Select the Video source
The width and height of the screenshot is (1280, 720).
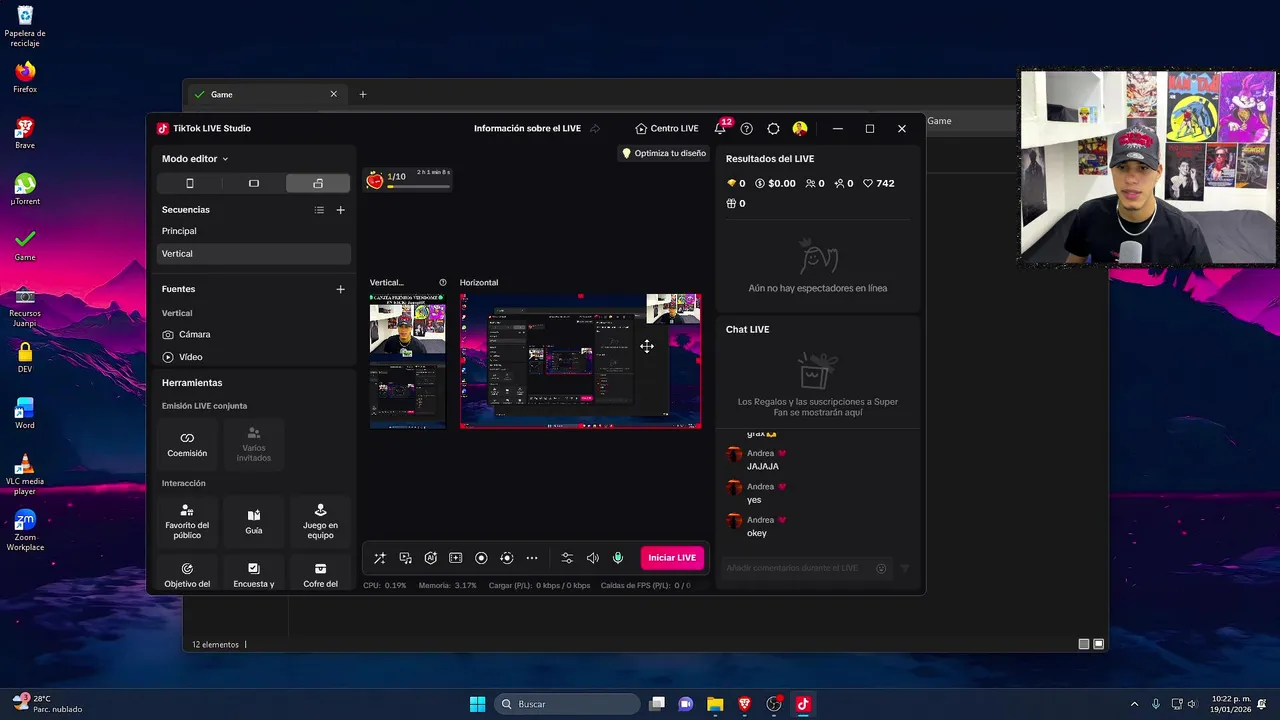pos(254,357)
